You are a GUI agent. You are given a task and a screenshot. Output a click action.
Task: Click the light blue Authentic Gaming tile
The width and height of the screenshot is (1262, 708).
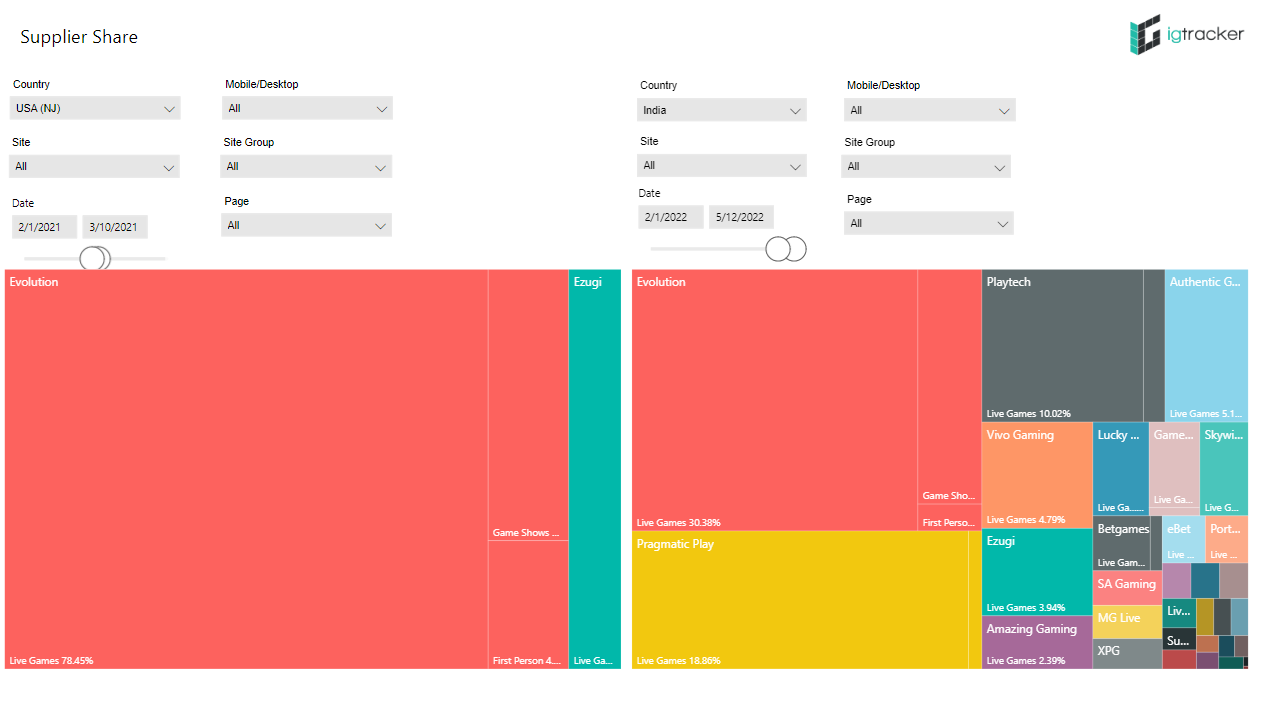tap(1206, 345)
